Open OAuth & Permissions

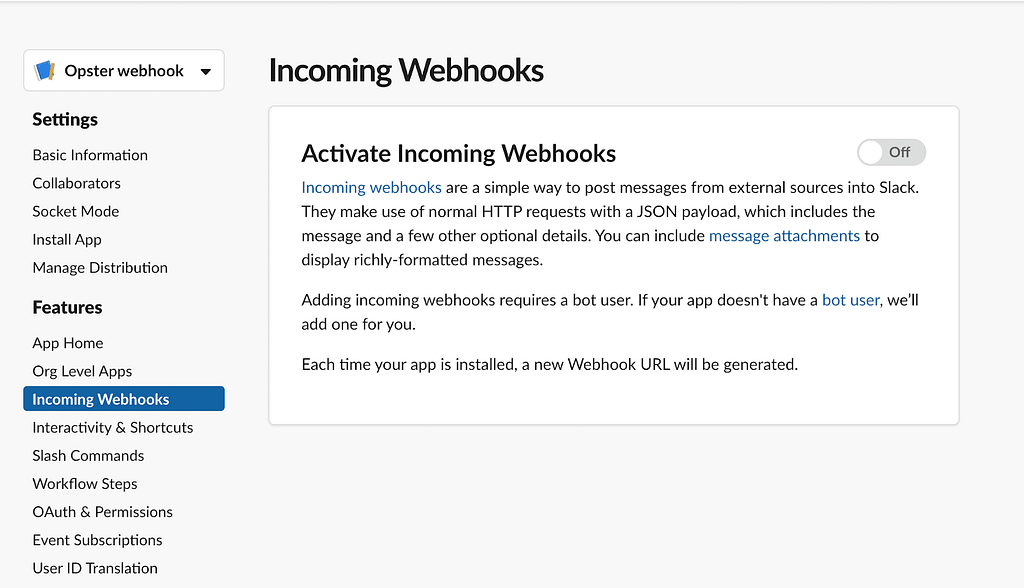(103, 512)
